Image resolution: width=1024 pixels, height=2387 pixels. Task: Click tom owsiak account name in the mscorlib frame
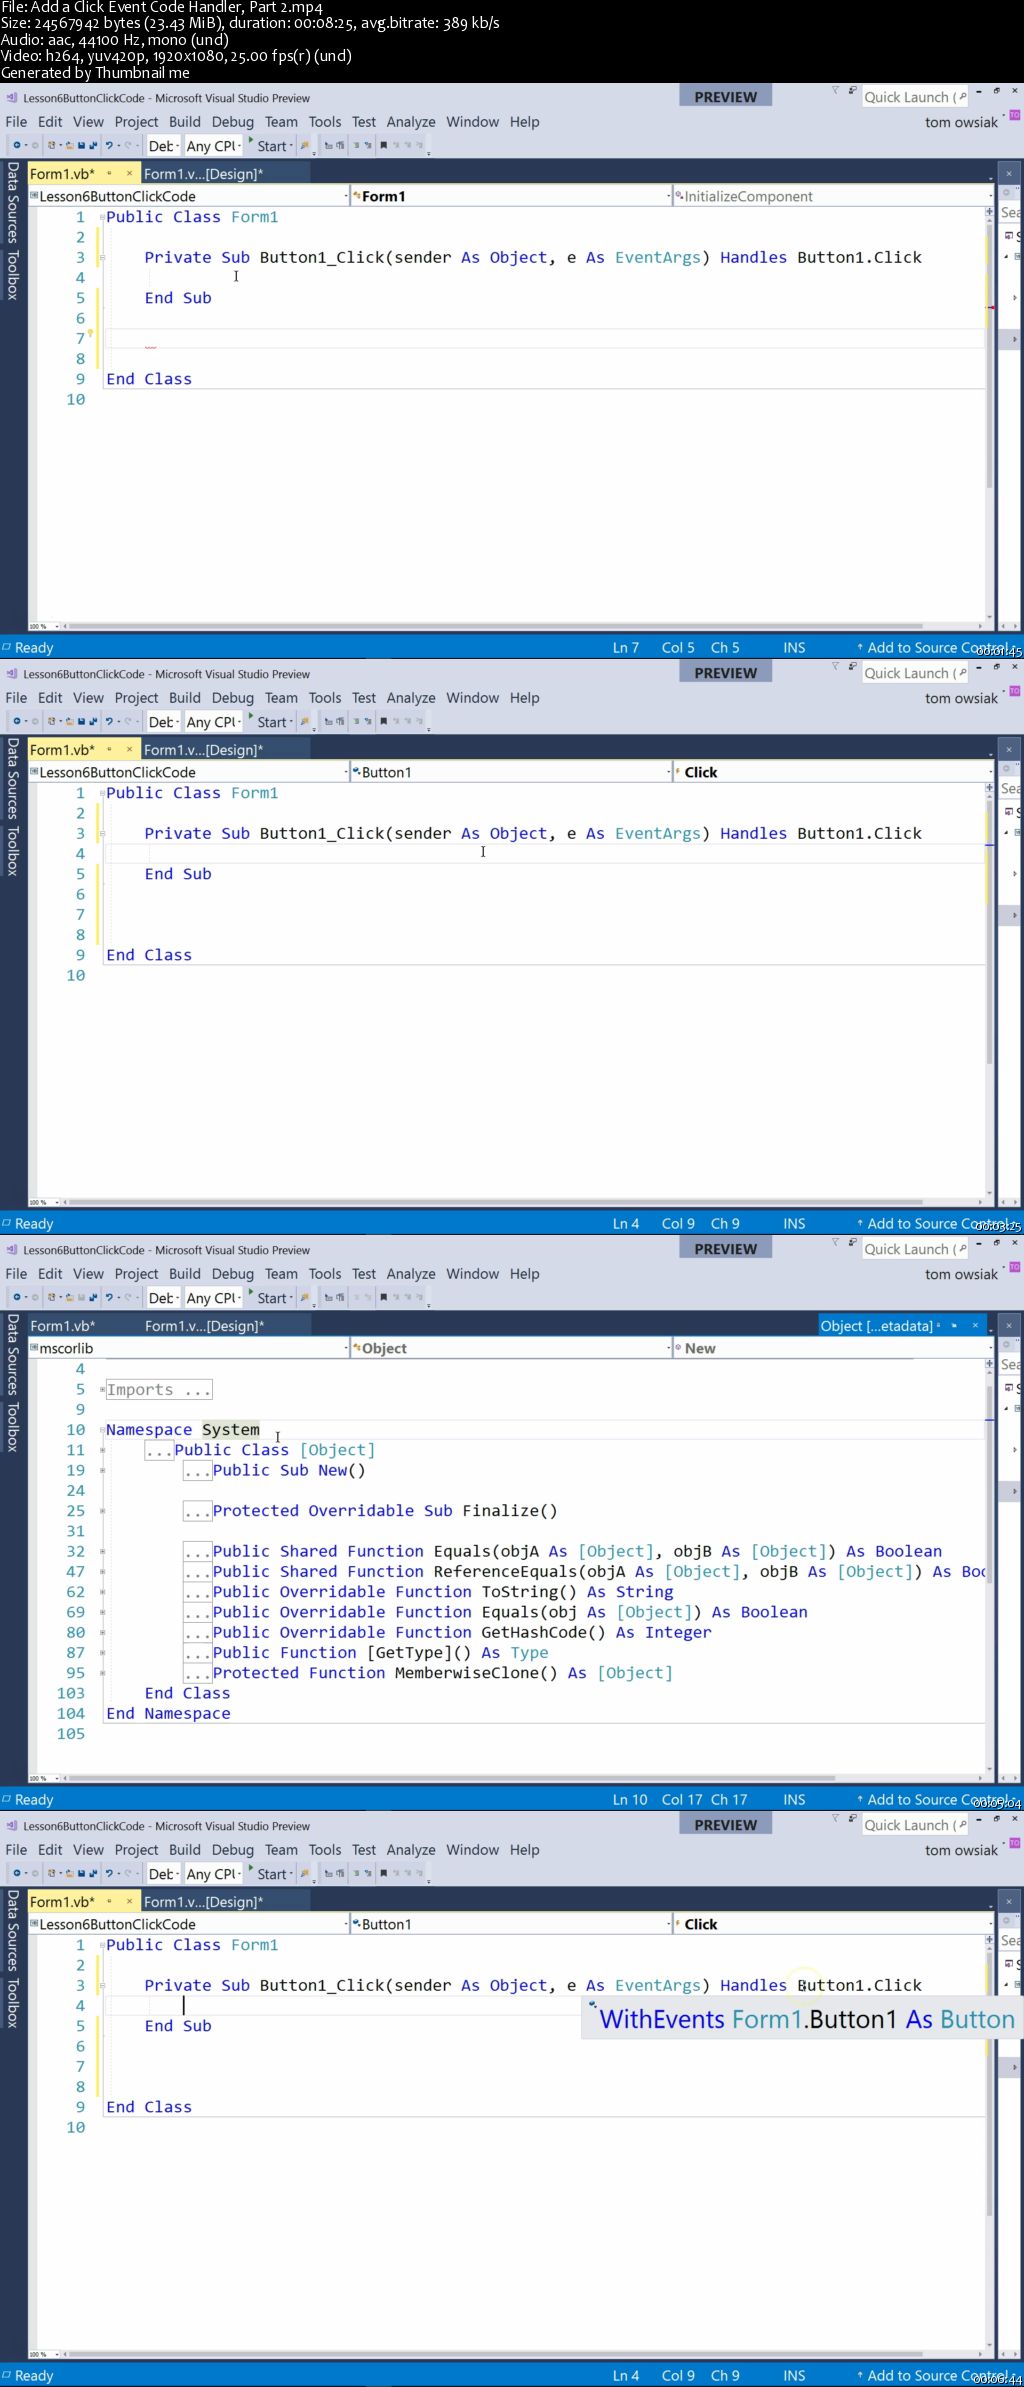point(961,1274)
